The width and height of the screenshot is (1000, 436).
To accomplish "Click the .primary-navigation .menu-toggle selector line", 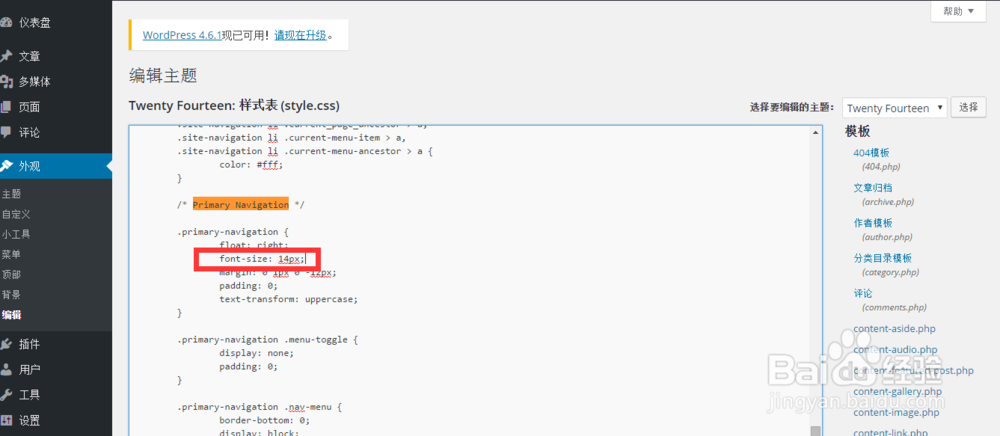I will [x=268, y=340].
